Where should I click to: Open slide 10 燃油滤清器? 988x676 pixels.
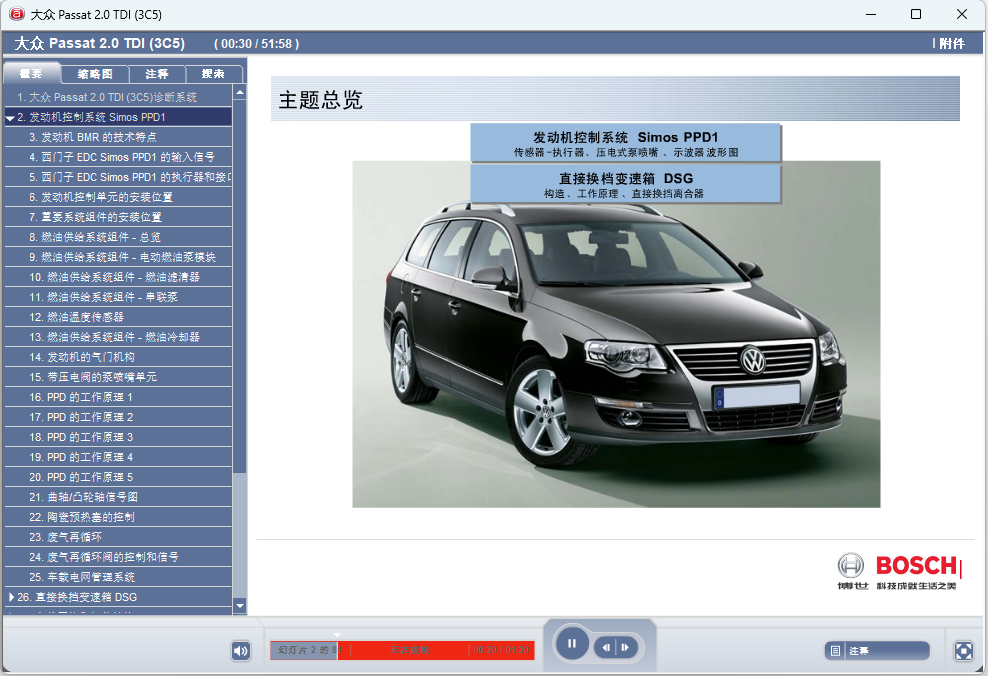coord(118,277)
